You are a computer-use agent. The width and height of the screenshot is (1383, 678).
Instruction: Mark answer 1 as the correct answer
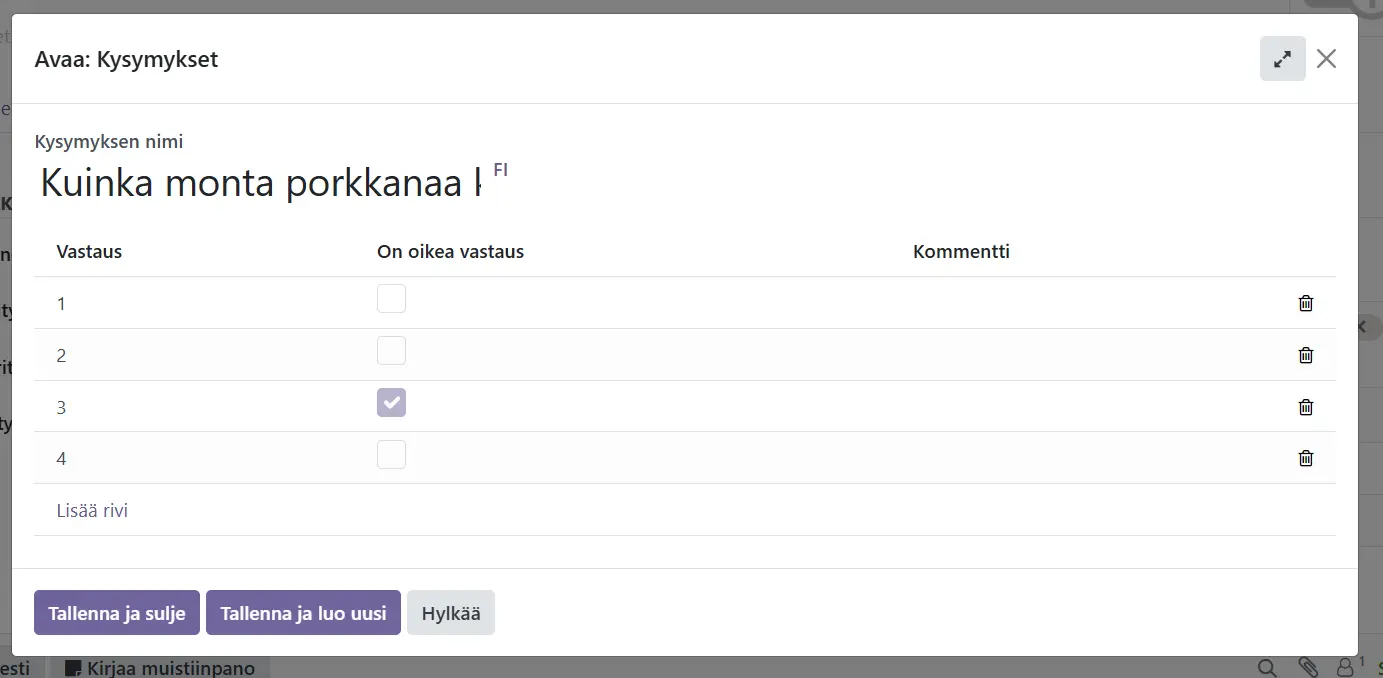[x=391, y=299]
